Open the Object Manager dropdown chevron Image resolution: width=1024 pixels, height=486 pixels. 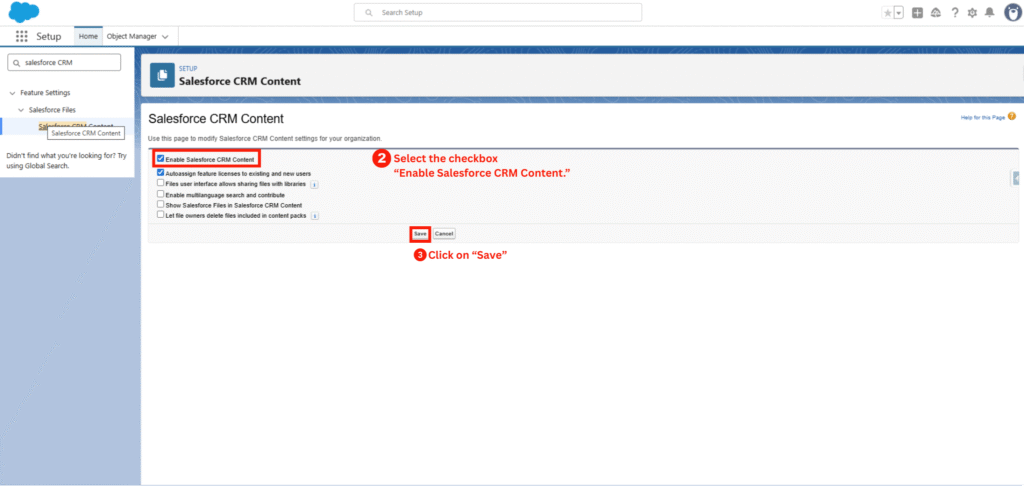[165, 37]
